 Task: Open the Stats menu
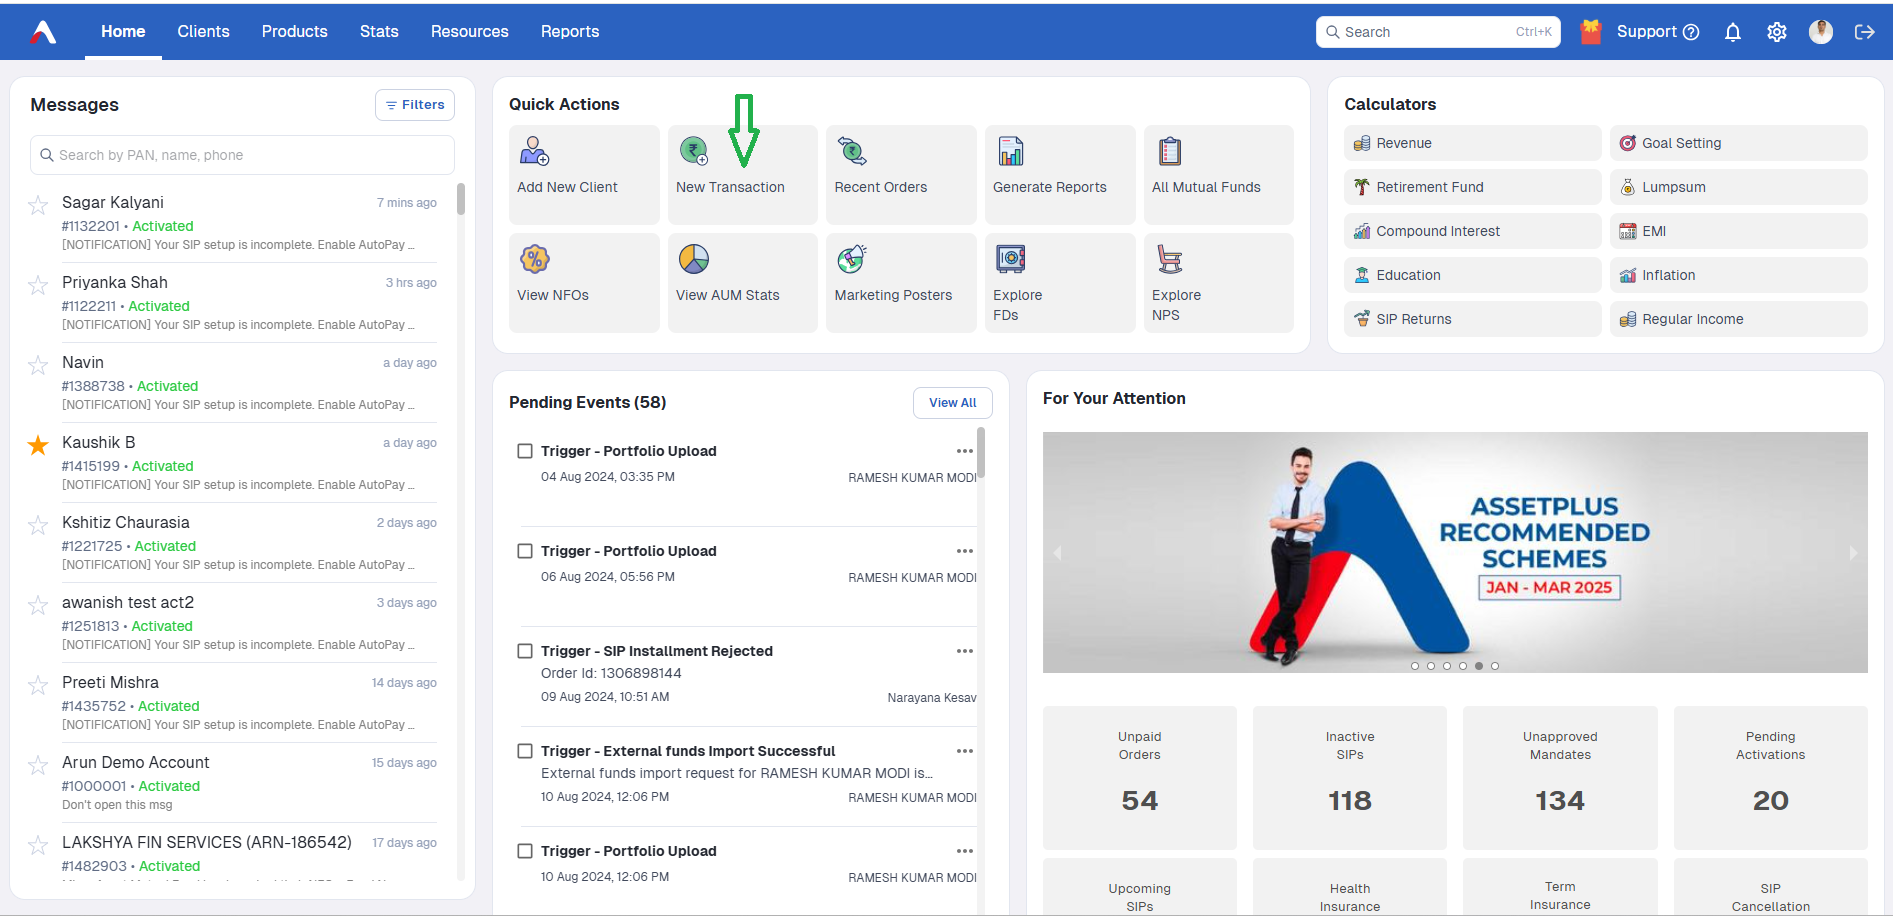coord(379,32)
